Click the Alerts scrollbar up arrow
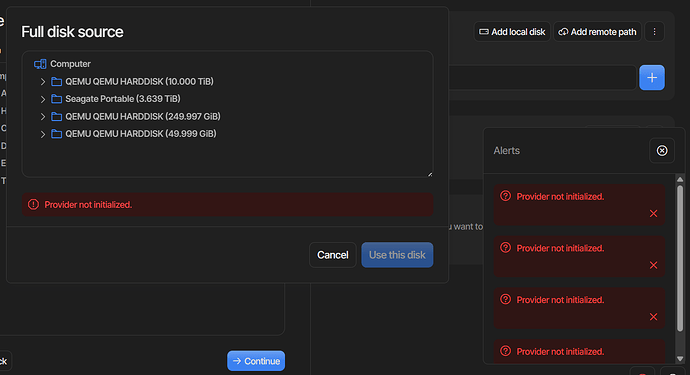This screenshot has width=690, height=375. tap(680, 179)
